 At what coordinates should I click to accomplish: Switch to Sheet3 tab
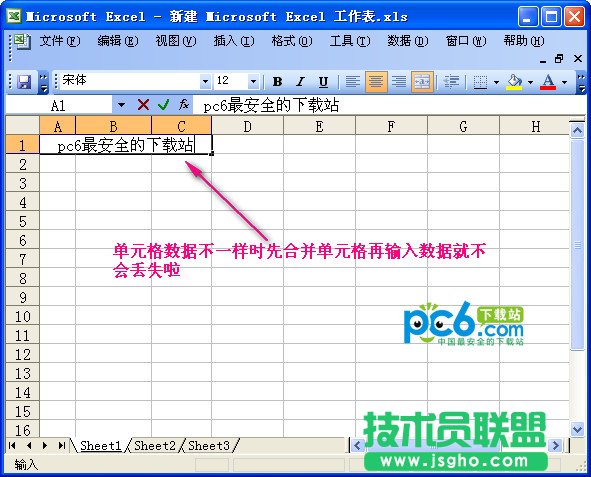coord(209,446)
